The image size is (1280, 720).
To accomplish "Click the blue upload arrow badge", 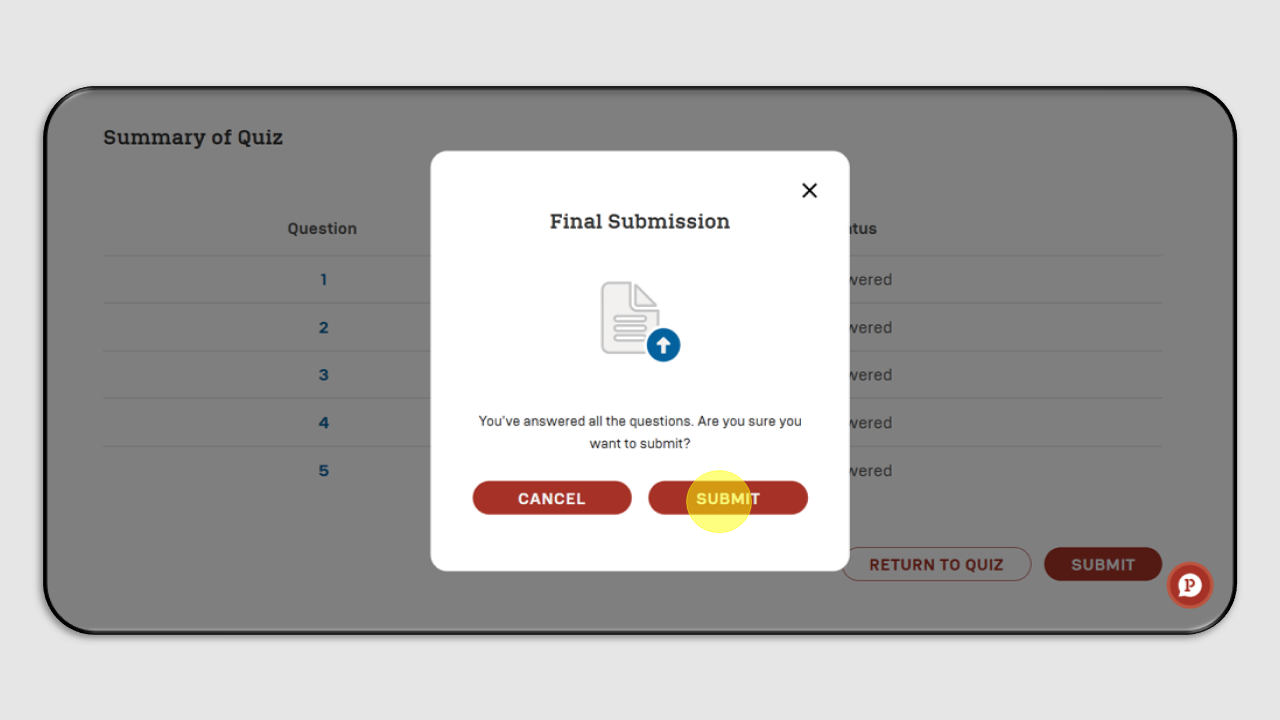I will tap(663, 346).
